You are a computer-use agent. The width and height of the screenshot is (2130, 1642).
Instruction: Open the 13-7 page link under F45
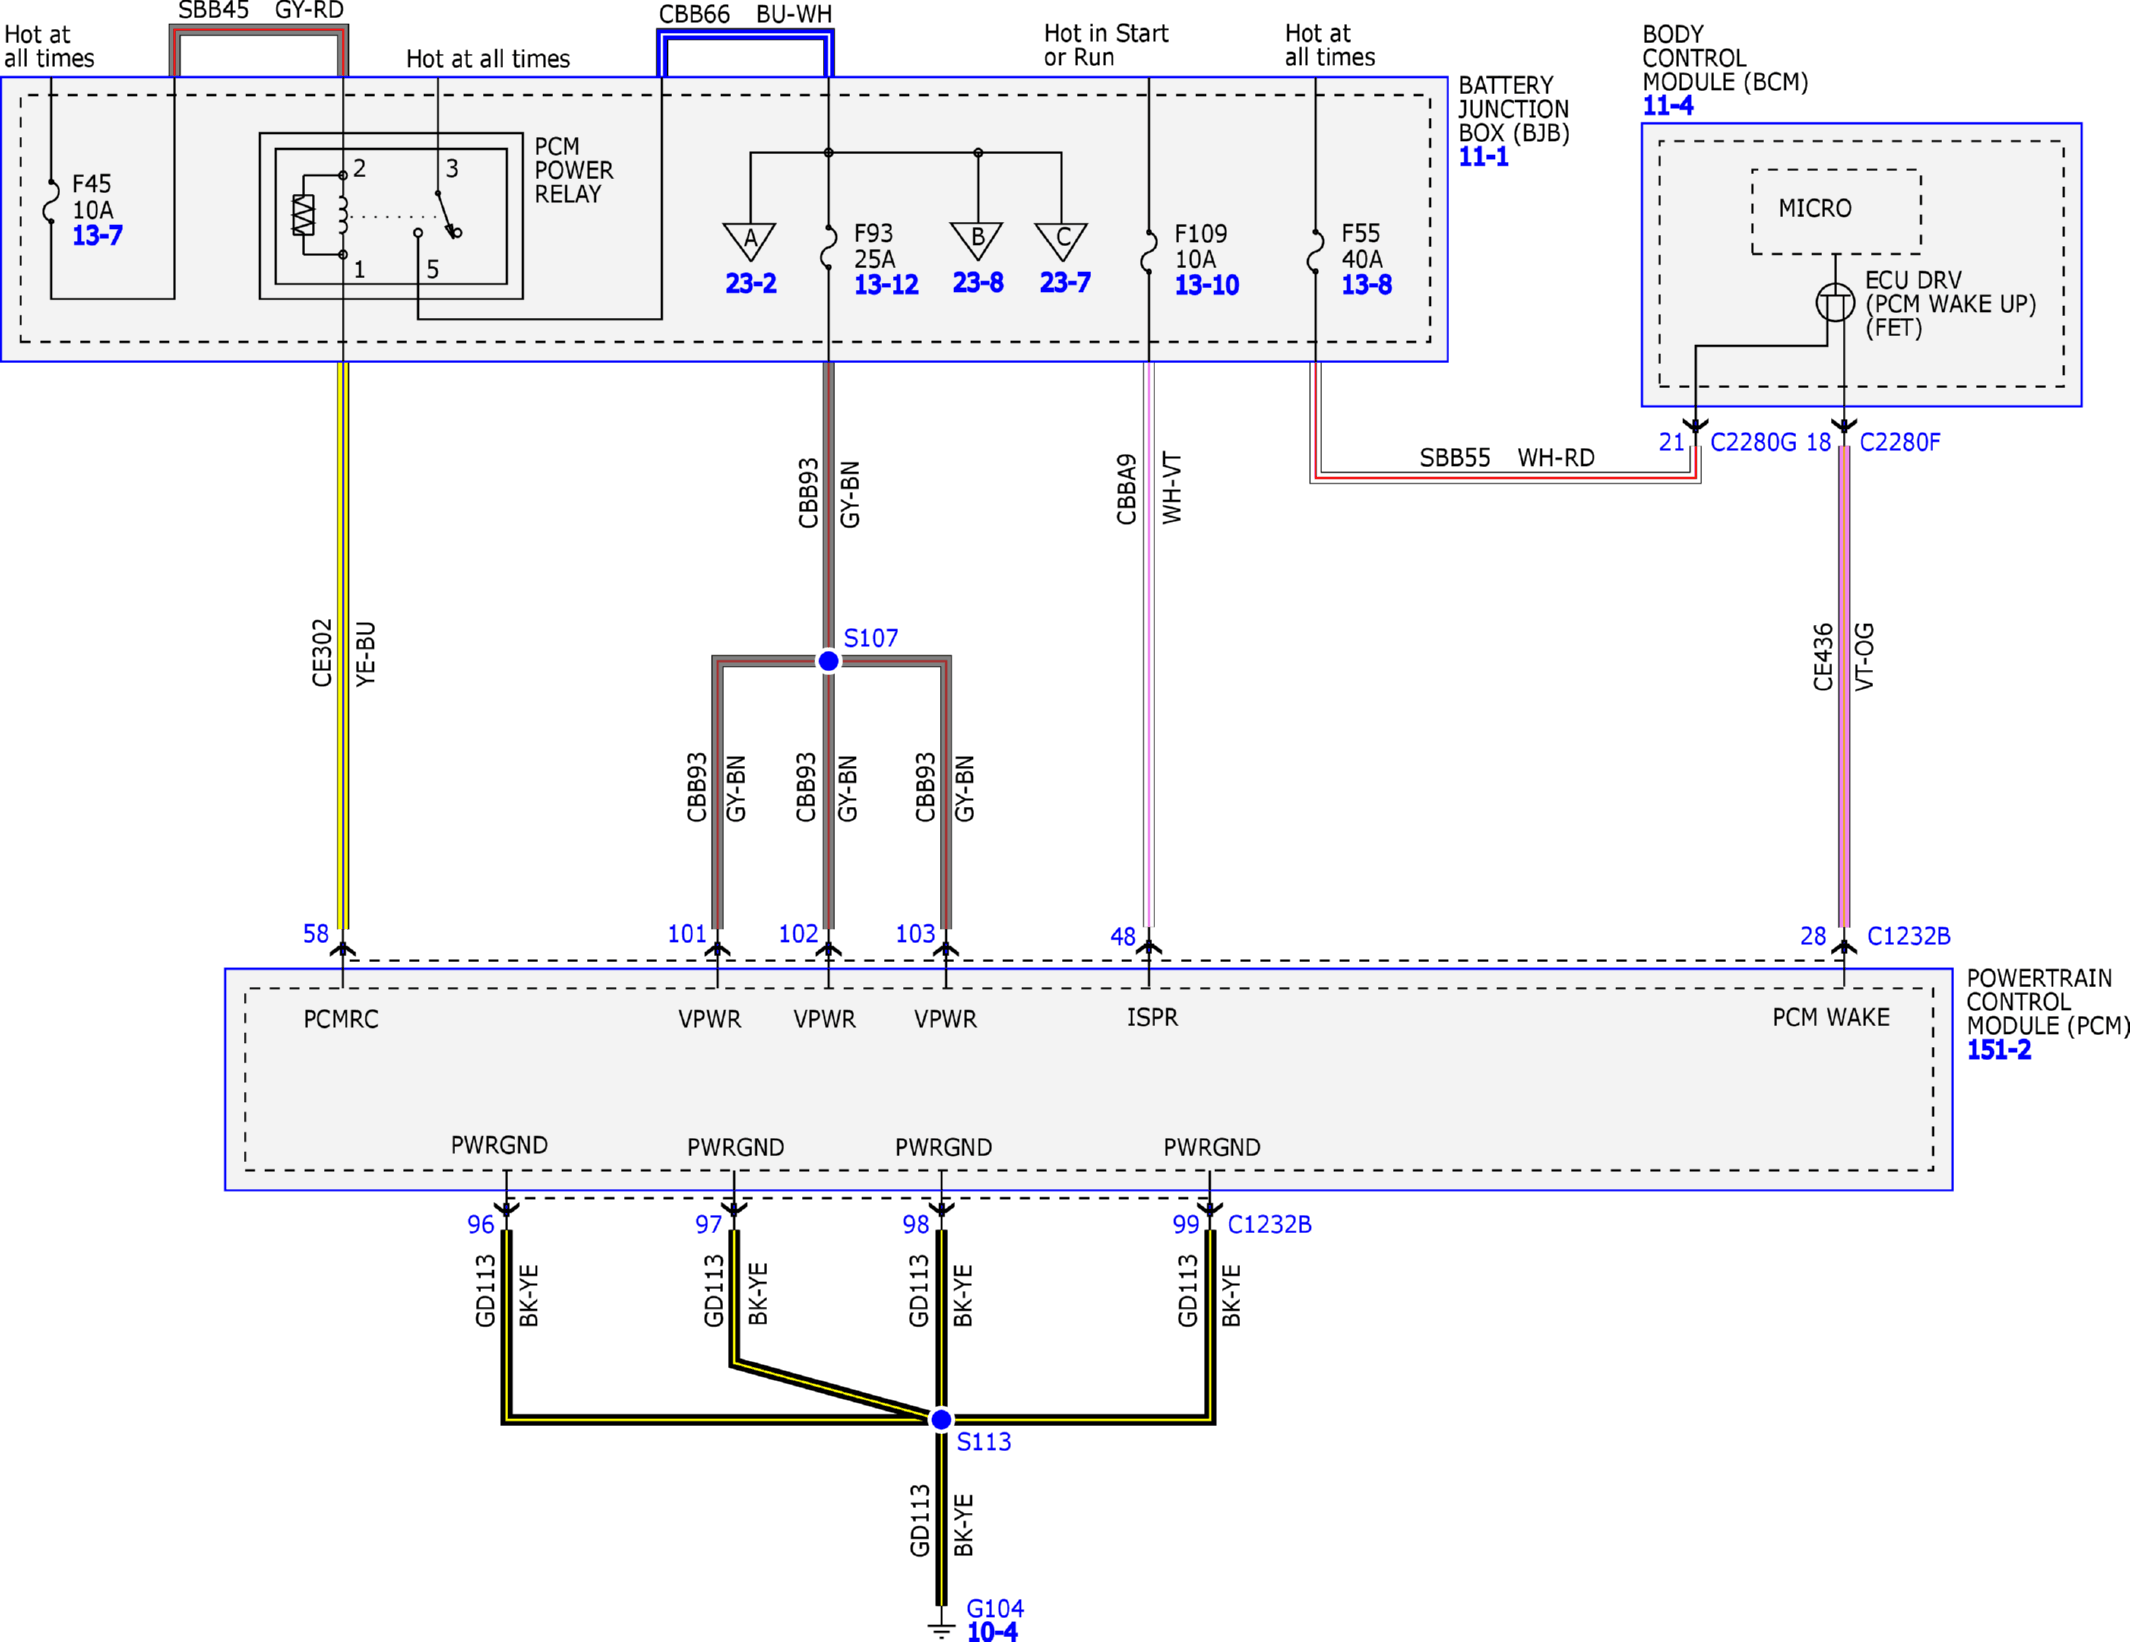coord(97,236)
